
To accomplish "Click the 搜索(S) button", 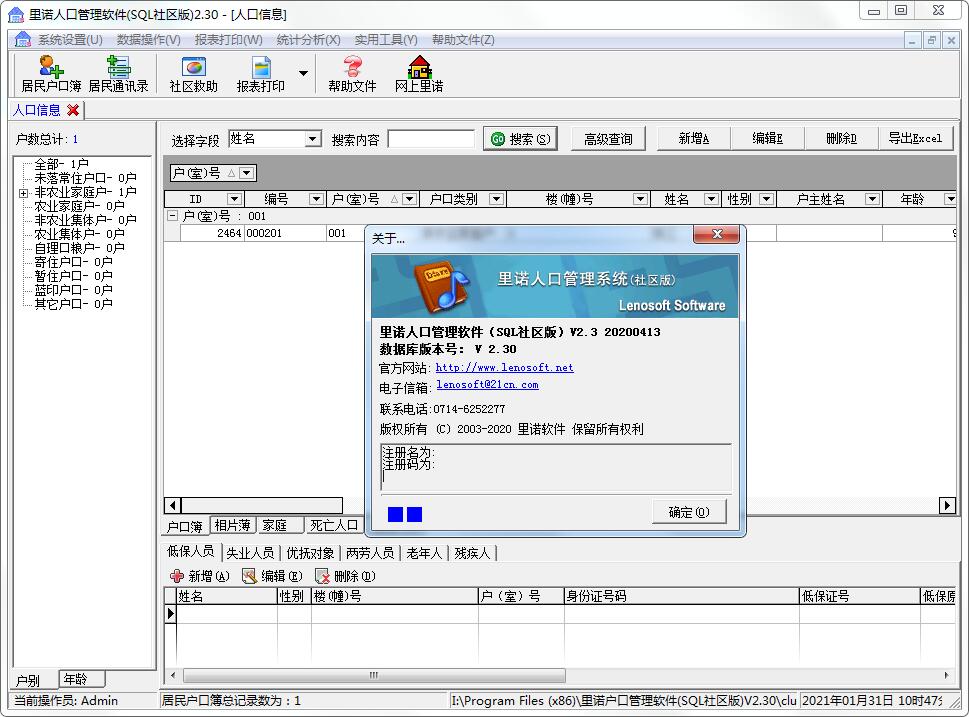I will pos(520,139).
